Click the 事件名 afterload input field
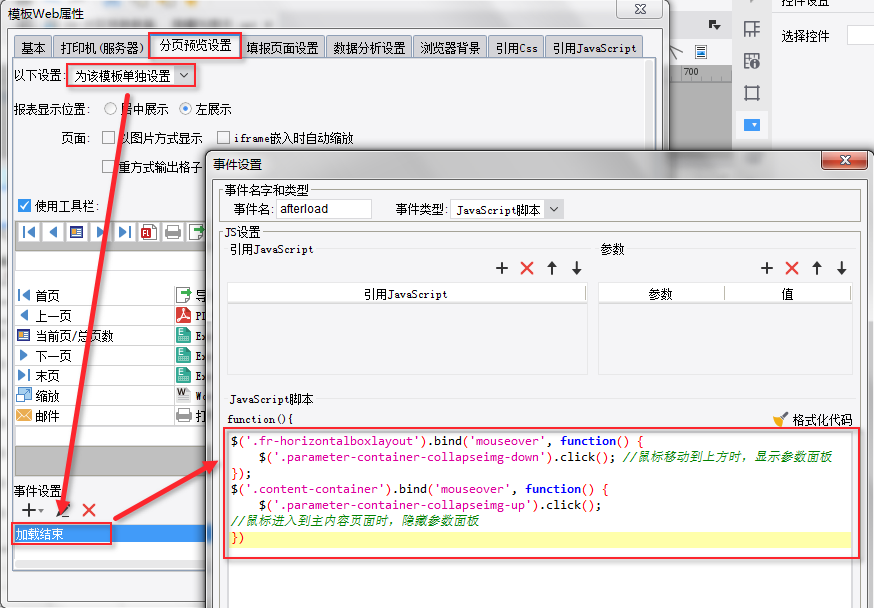874x608 pixels. point(323,209)
